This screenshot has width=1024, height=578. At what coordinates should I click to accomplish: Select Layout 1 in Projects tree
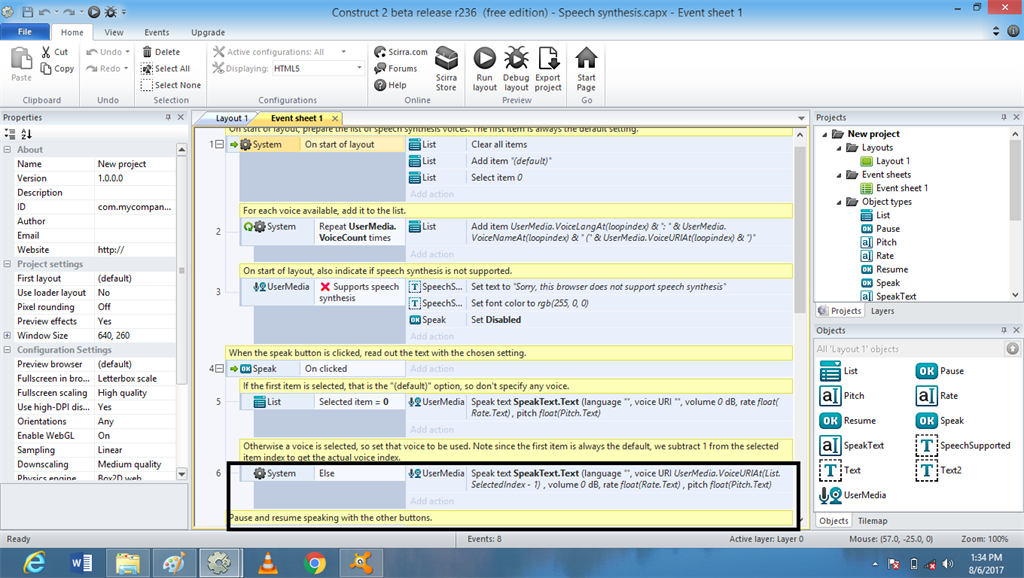886,161
